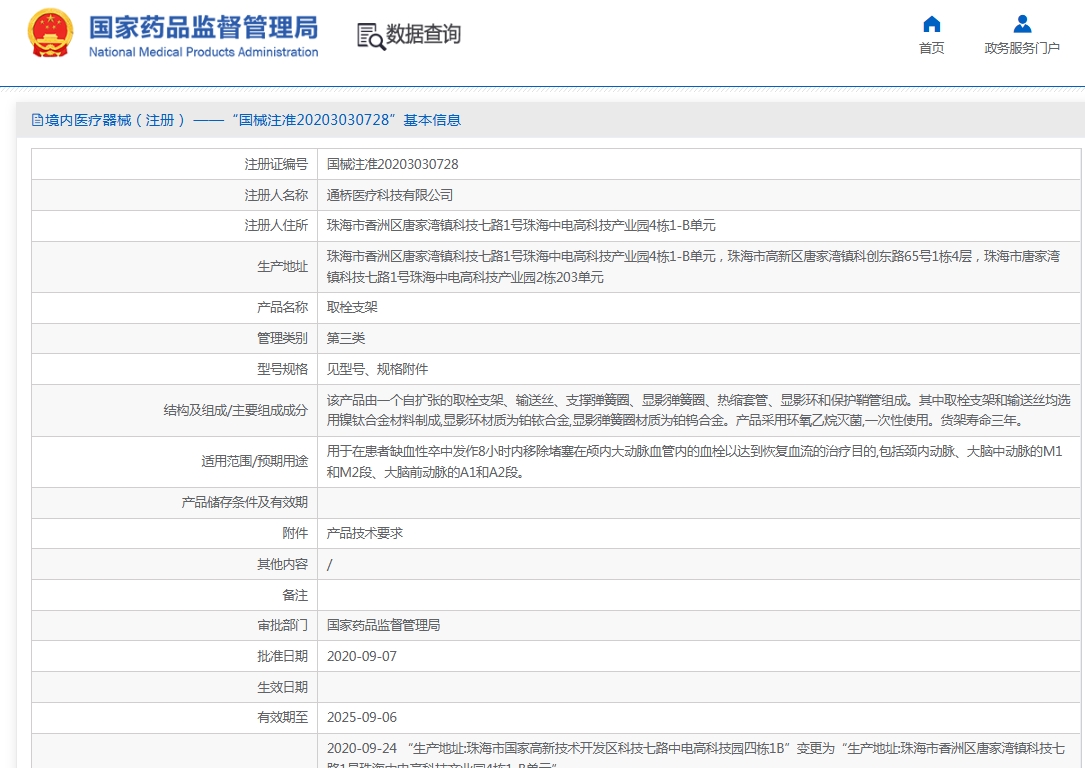Click the 产品名称 row label
This screenshot has width=1085, height=768.
click(282, 307)
